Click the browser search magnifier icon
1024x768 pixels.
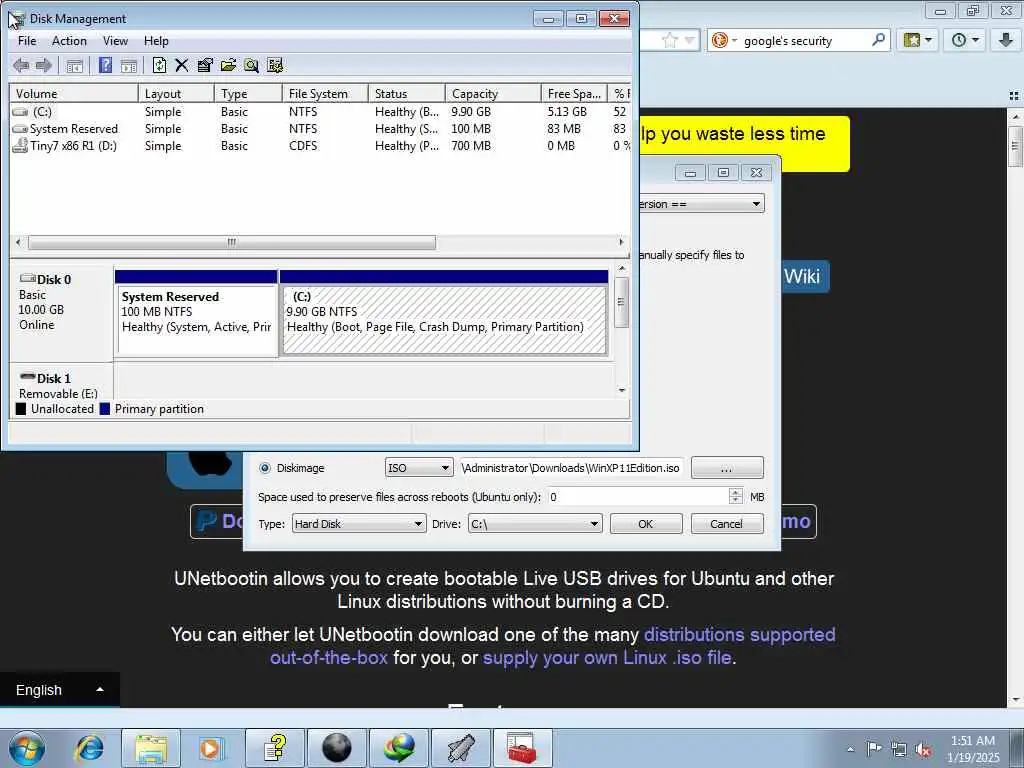coord(878,40)
